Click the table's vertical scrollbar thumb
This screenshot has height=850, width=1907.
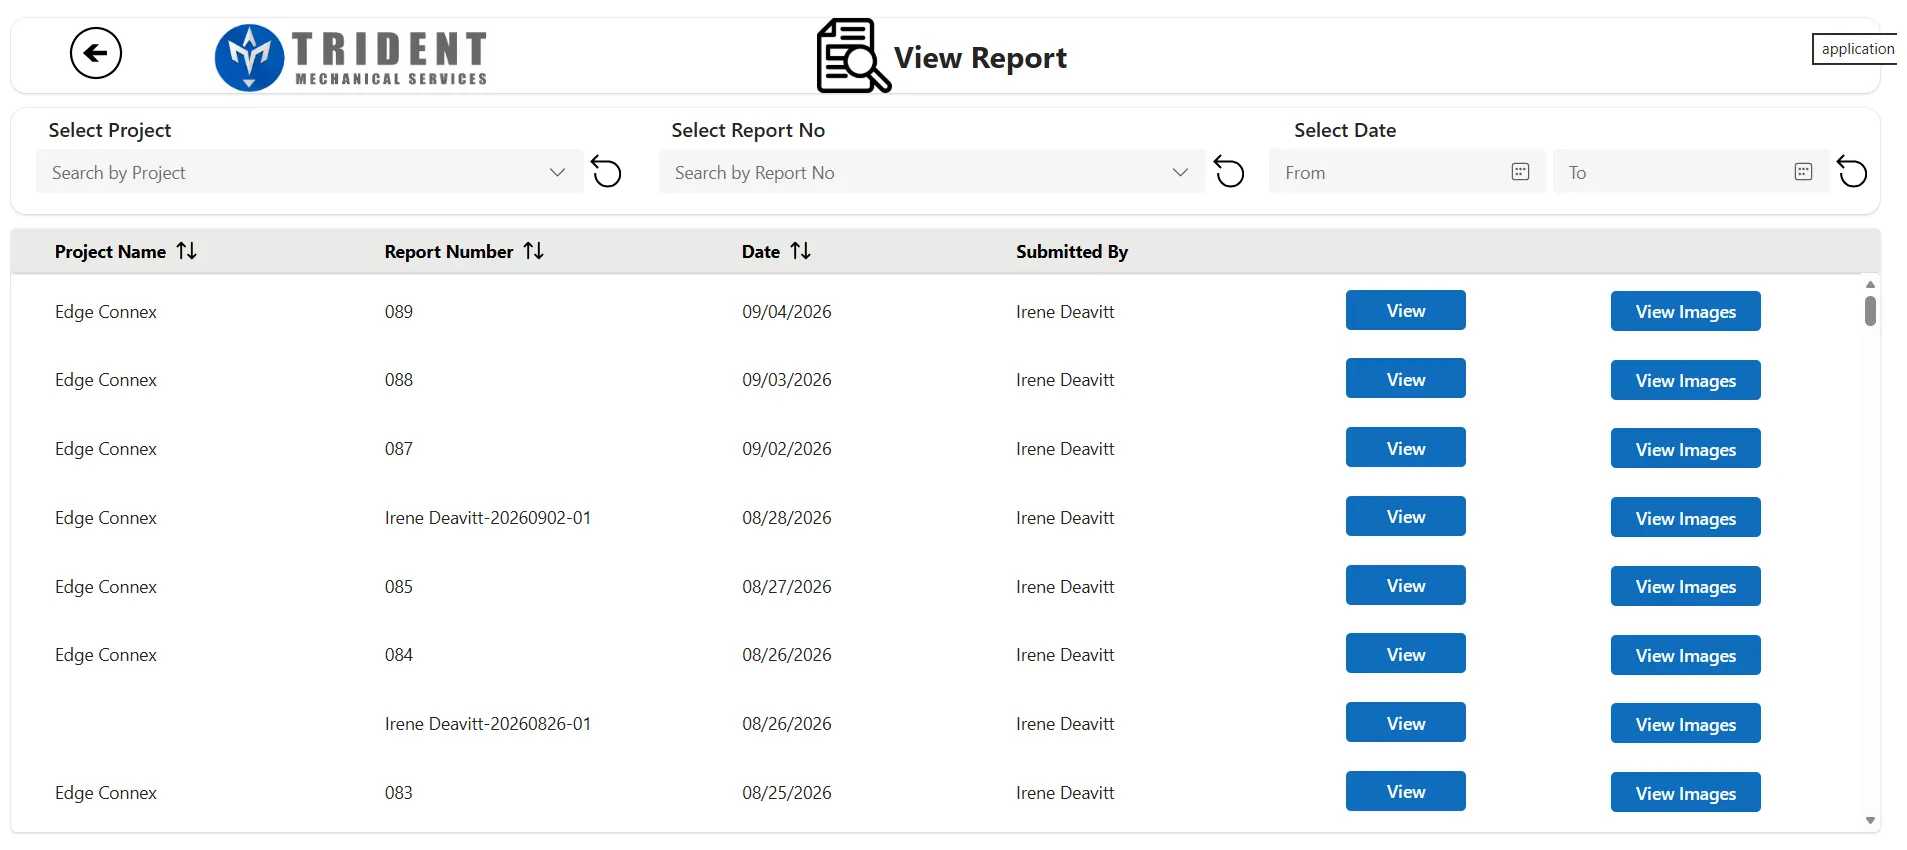(1870, 311)
